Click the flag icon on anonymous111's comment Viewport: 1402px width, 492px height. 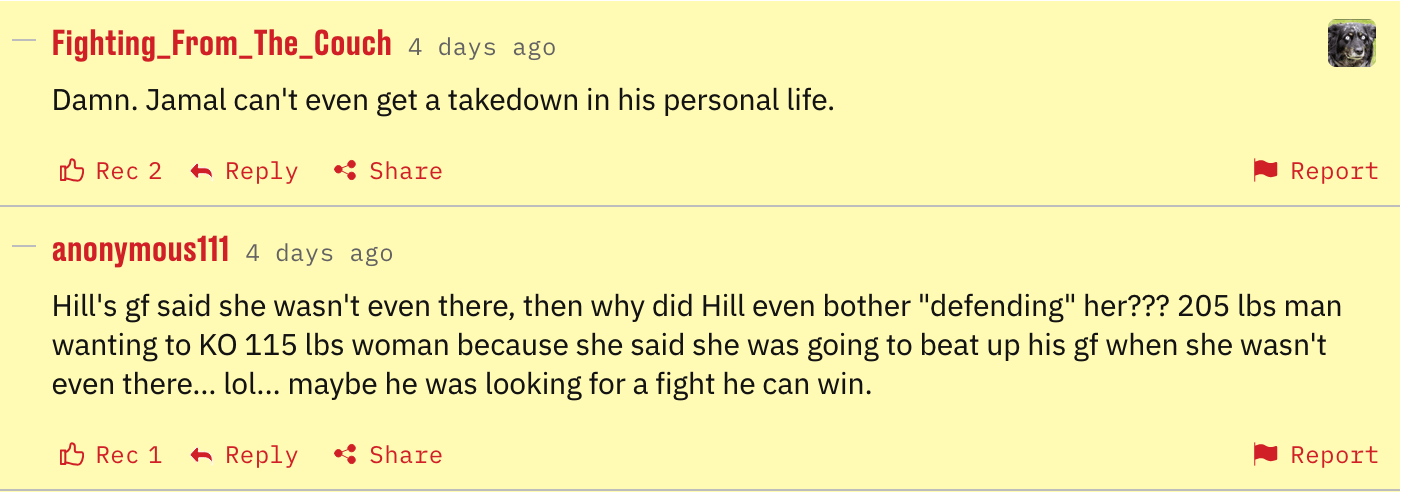(1266, 454)
